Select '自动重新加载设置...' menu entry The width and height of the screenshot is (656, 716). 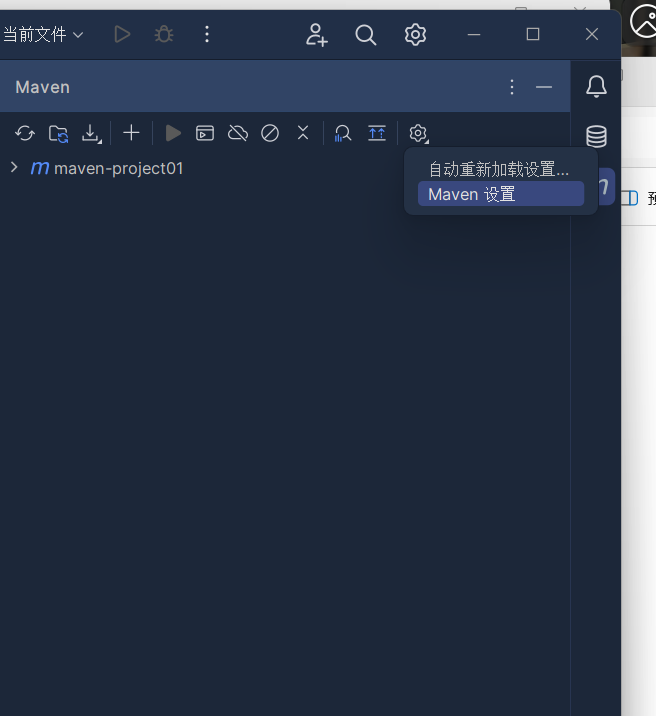pos(501,169)
